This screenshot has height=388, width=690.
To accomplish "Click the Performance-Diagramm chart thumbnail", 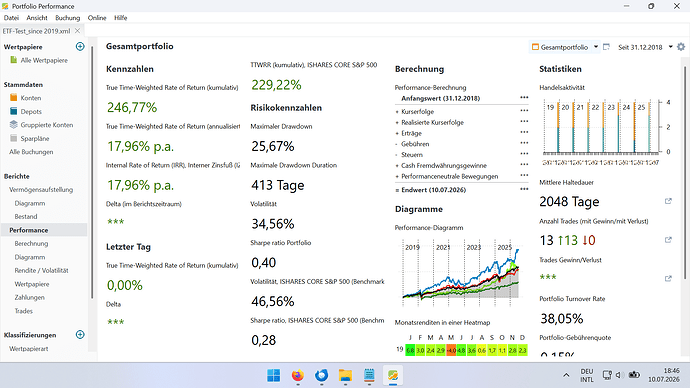I will click(461, 273).
